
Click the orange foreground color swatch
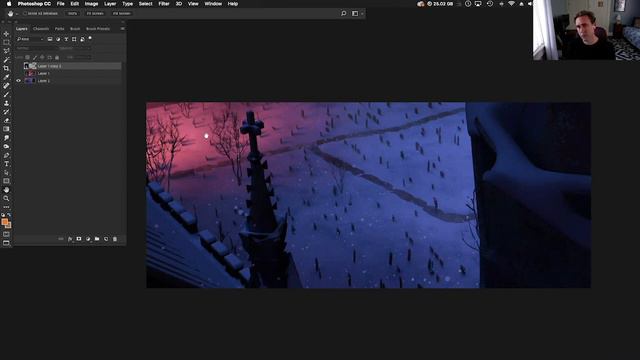[4, 222]
